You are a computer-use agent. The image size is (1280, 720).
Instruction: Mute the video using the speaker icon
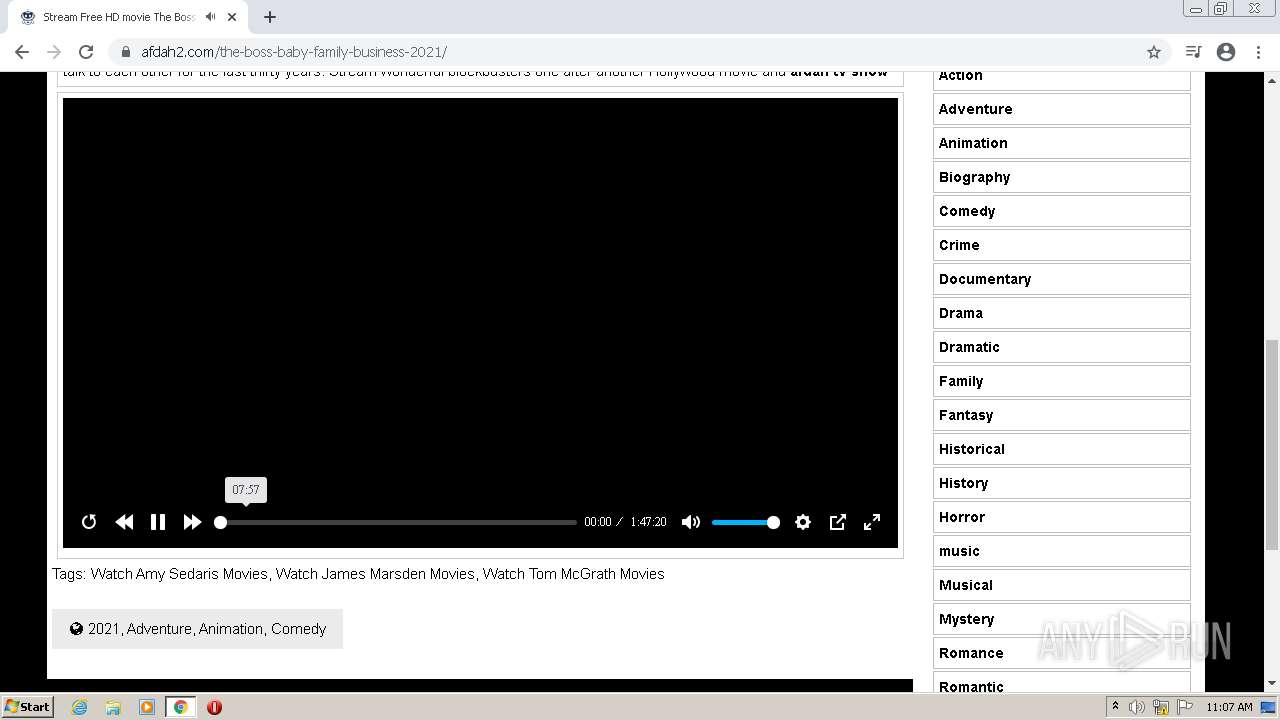click(691, 522)
